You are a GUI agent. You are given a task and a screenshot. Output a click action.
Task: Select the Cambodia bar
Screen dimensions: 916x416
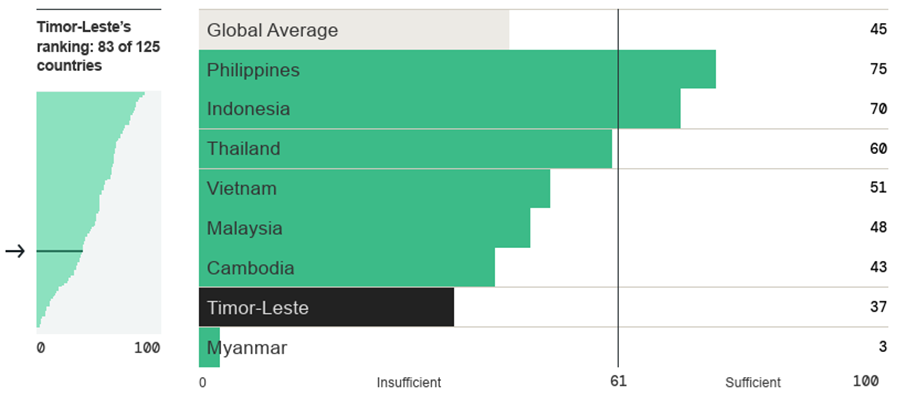tap(346, 268)
